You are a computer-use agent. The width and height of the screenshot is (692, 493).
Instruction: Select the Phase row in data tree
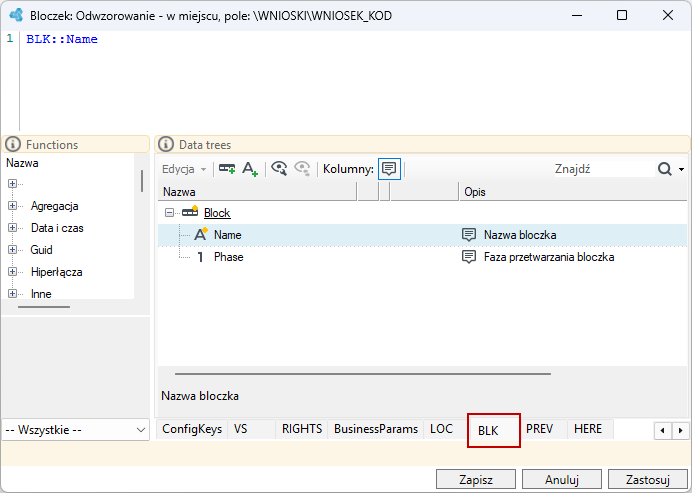pos(422,257)
